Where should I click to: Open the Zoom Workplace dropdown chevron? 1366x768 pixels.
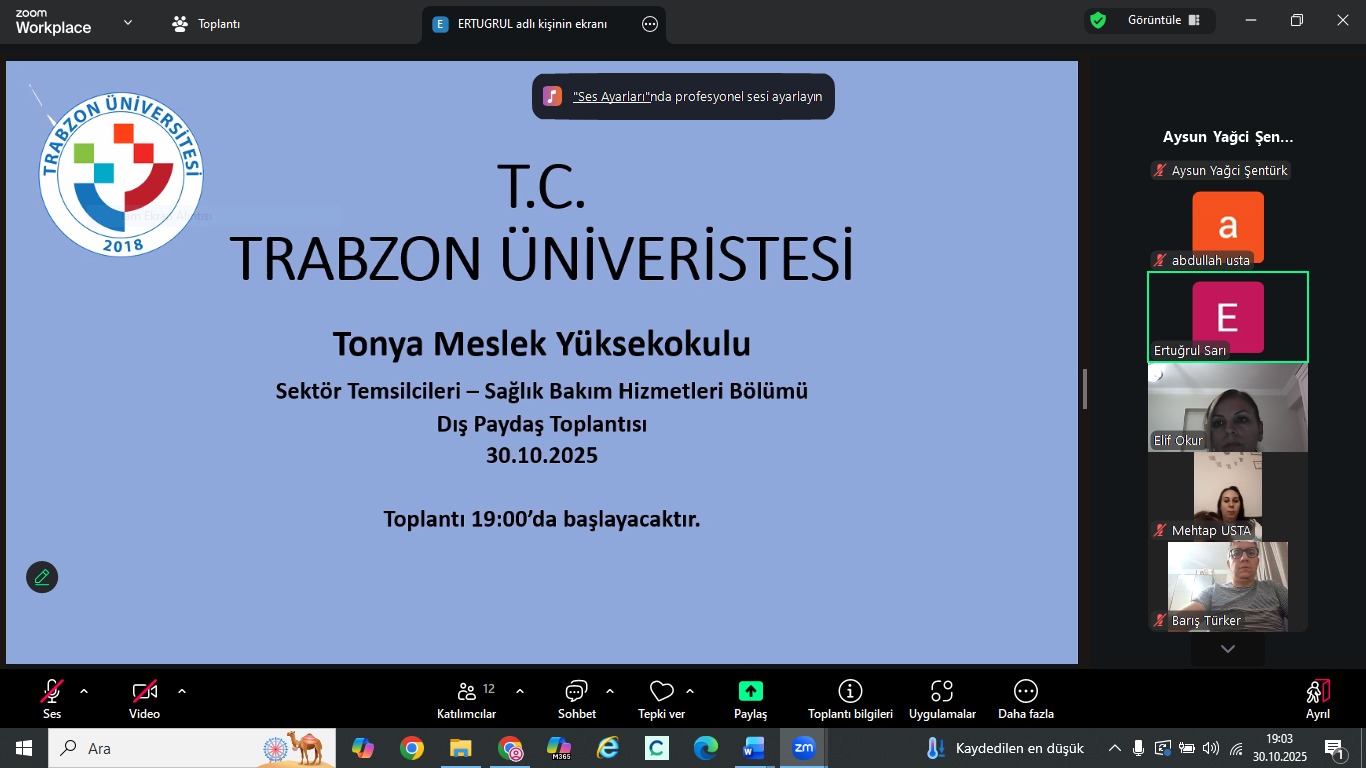(128, 22)
